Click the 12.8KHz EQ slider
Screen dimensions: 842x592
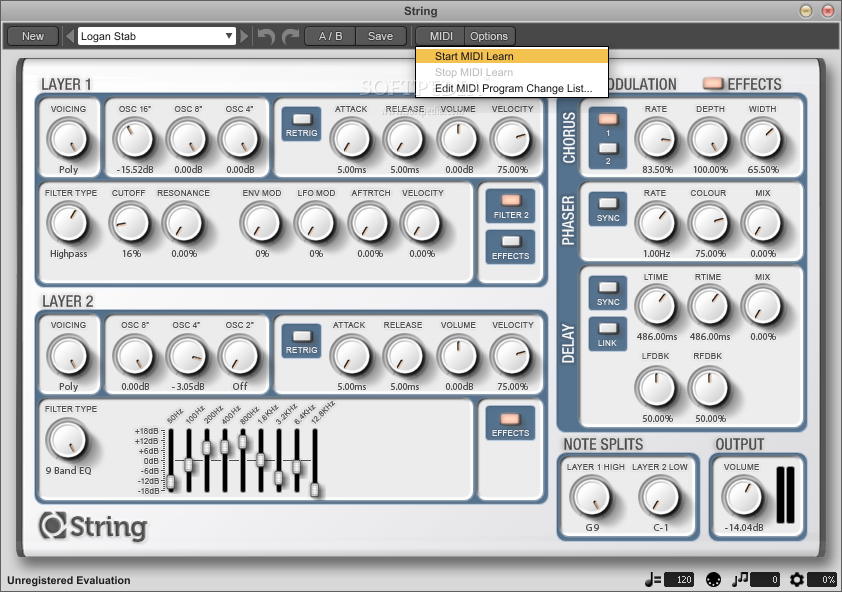(315, 460)
